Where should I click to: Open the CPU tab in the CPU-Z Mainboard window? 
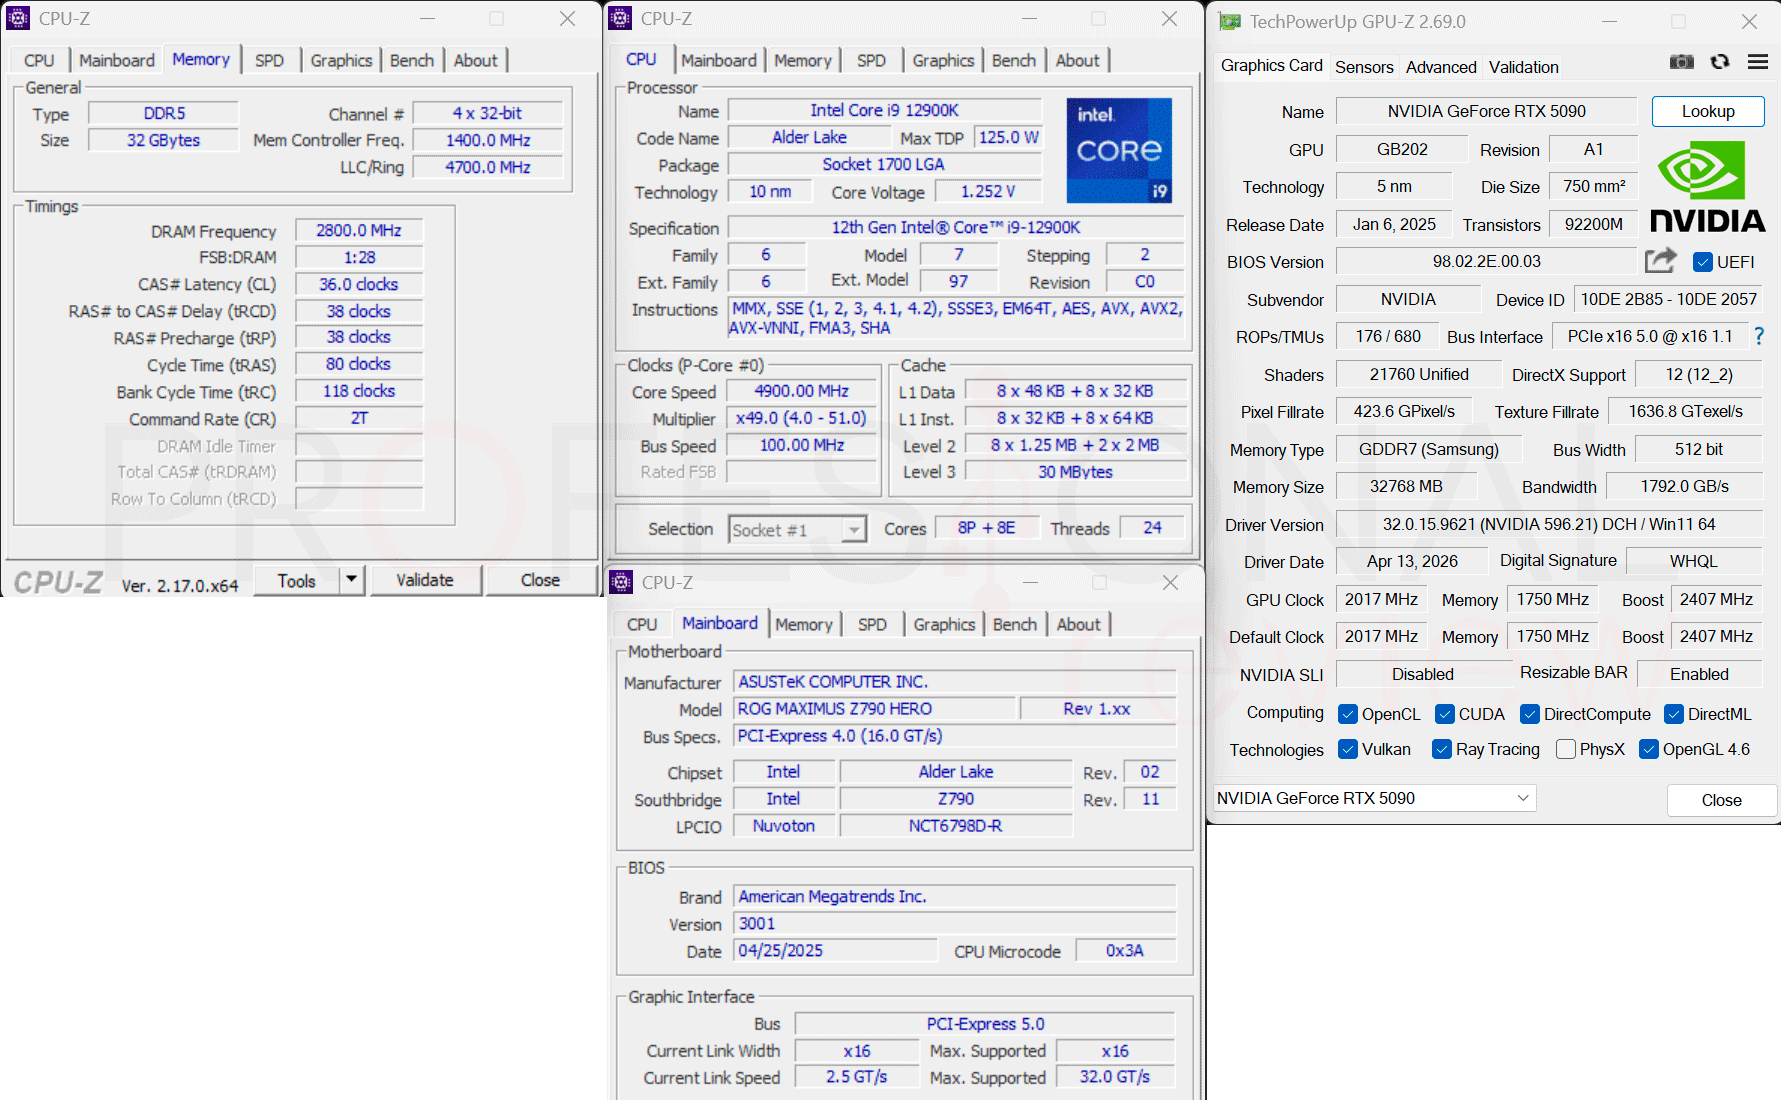pos(642,624)
